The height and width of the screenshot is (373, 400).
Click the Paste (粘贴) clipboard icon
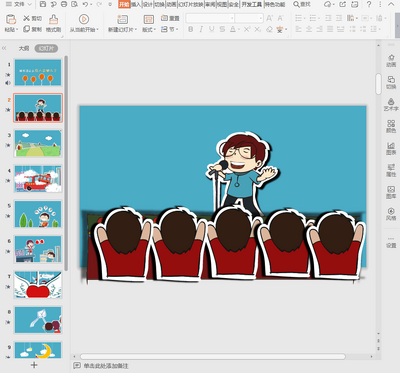[x=11, y=19]
